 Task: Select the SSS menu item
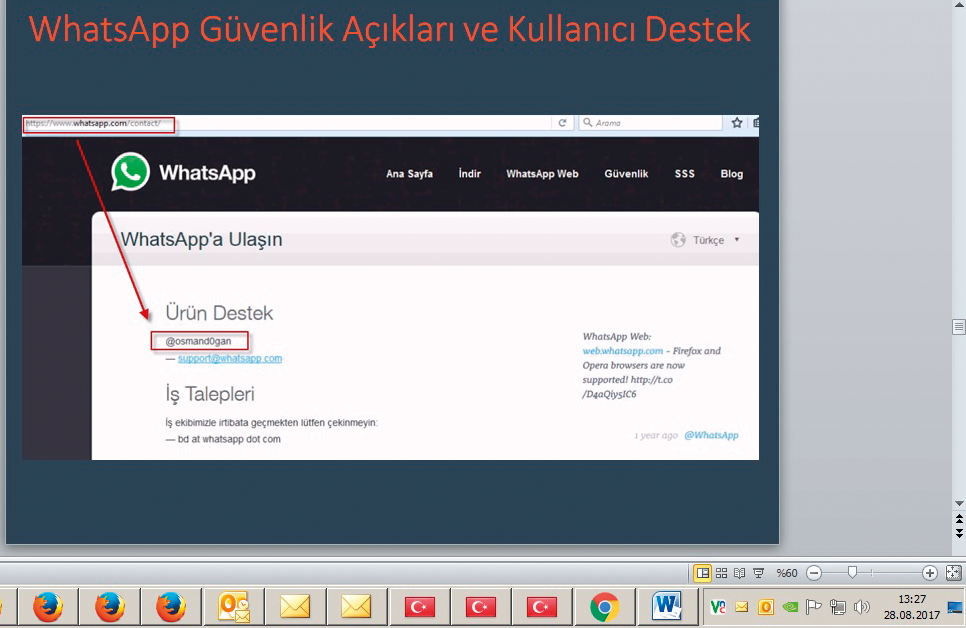[684, 173]
